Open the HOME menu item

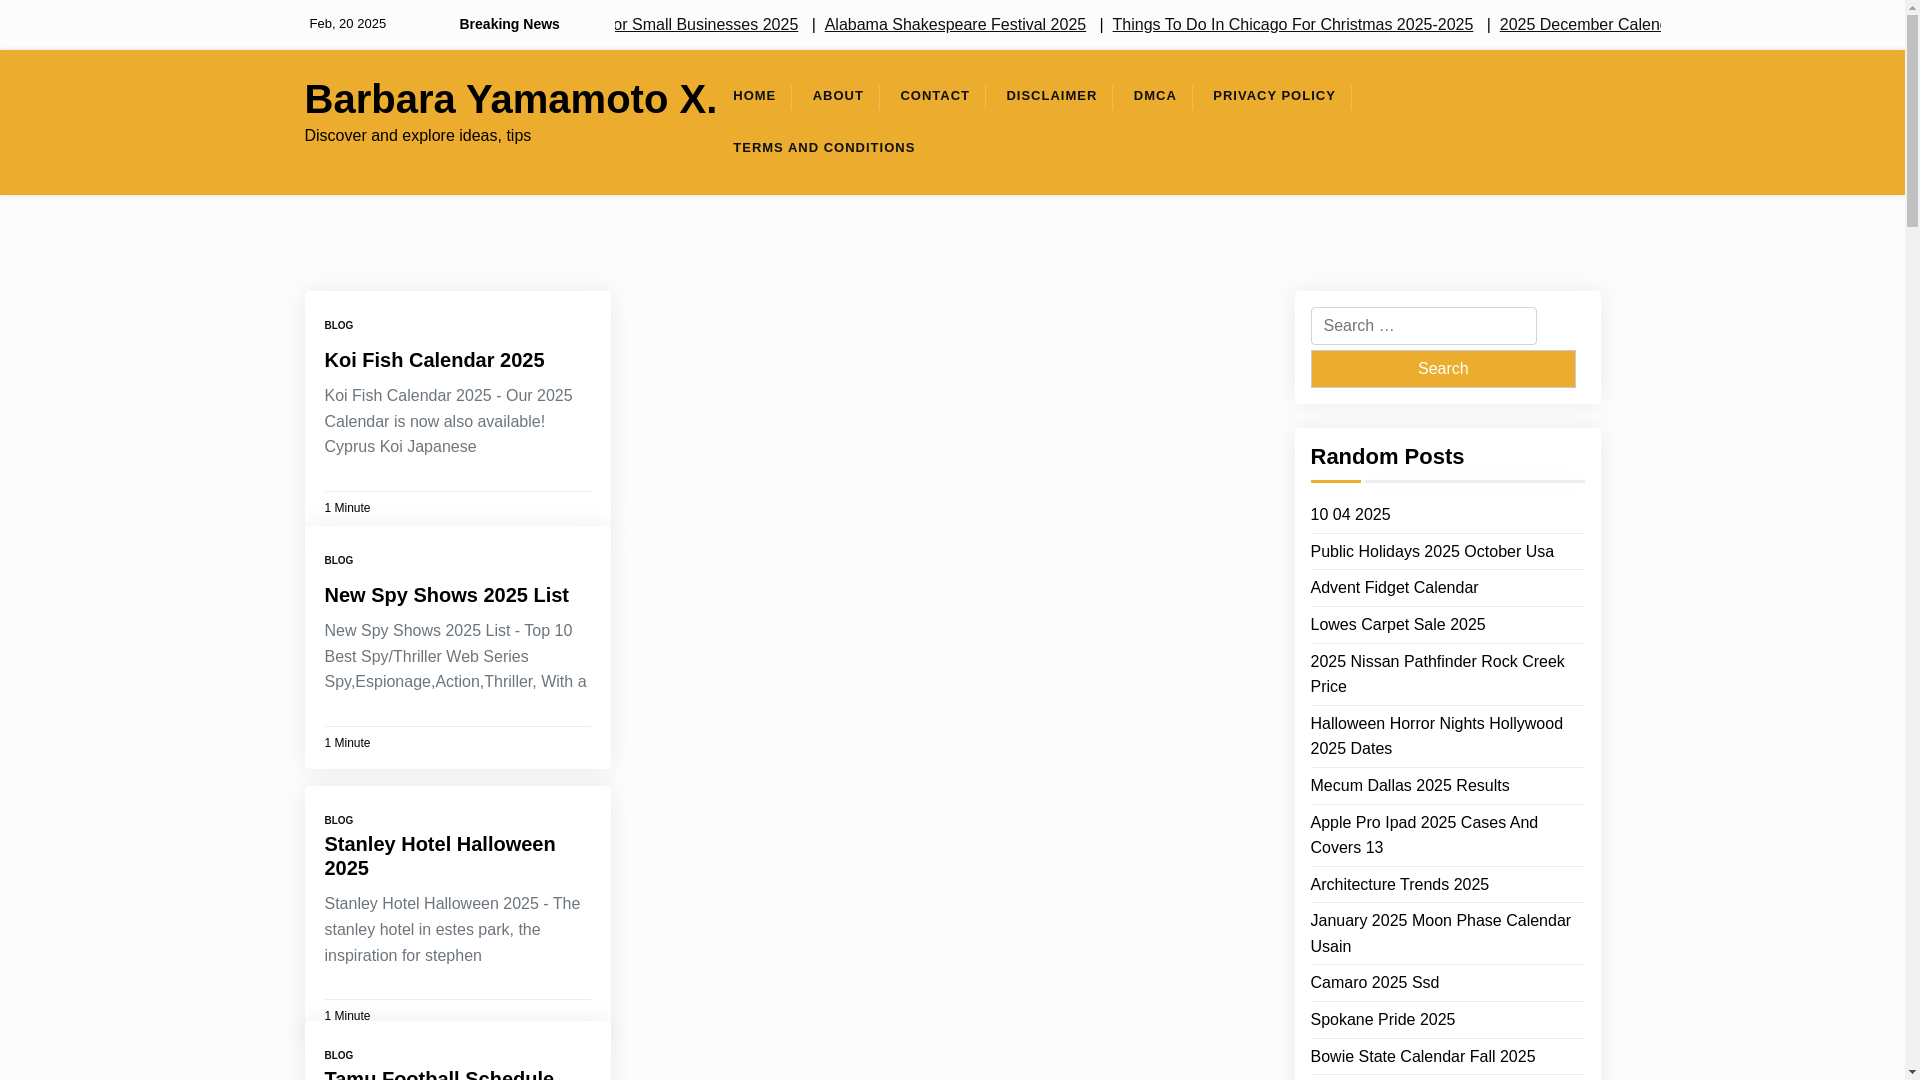point(754,96)
